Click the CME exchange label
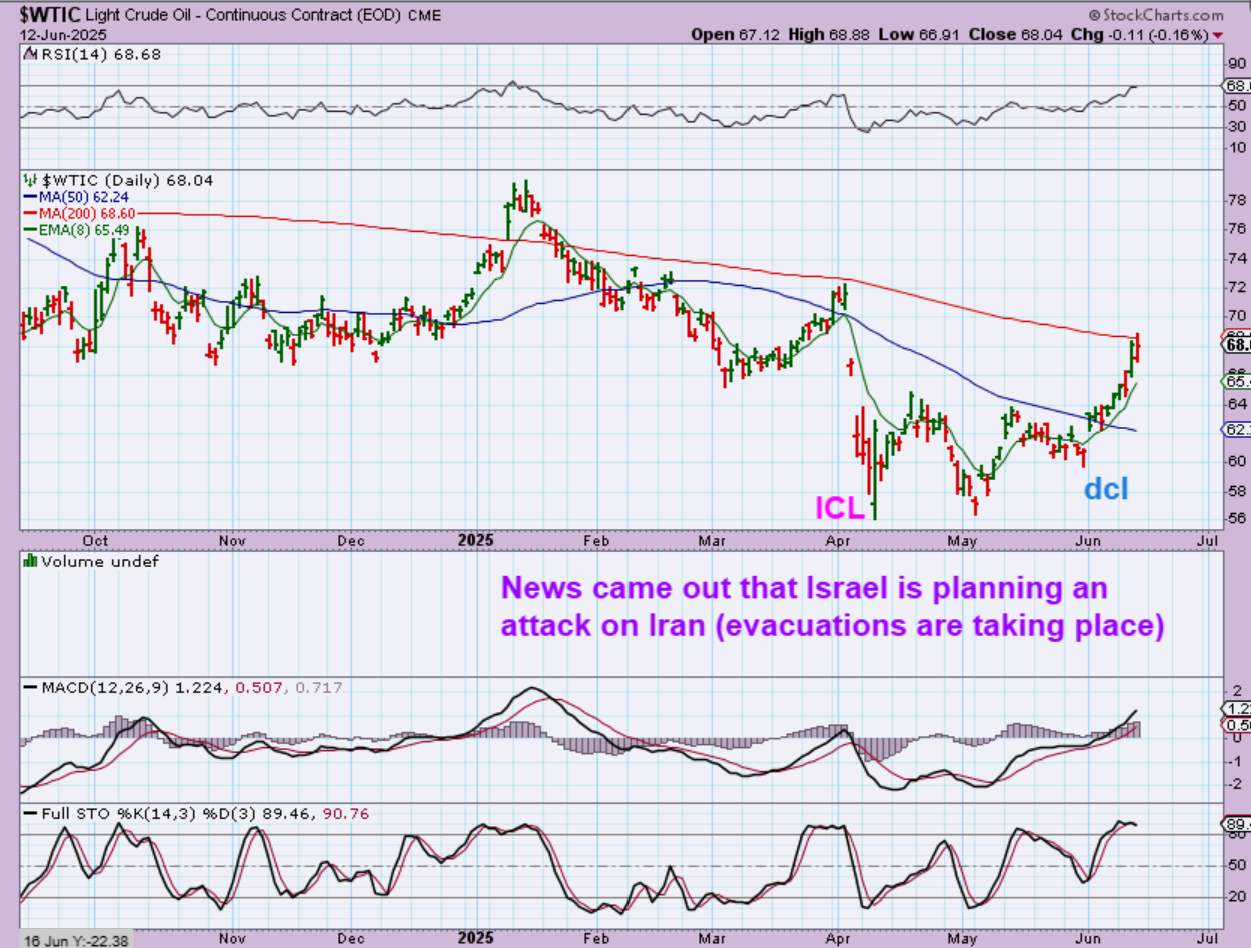 click(424, 16)
